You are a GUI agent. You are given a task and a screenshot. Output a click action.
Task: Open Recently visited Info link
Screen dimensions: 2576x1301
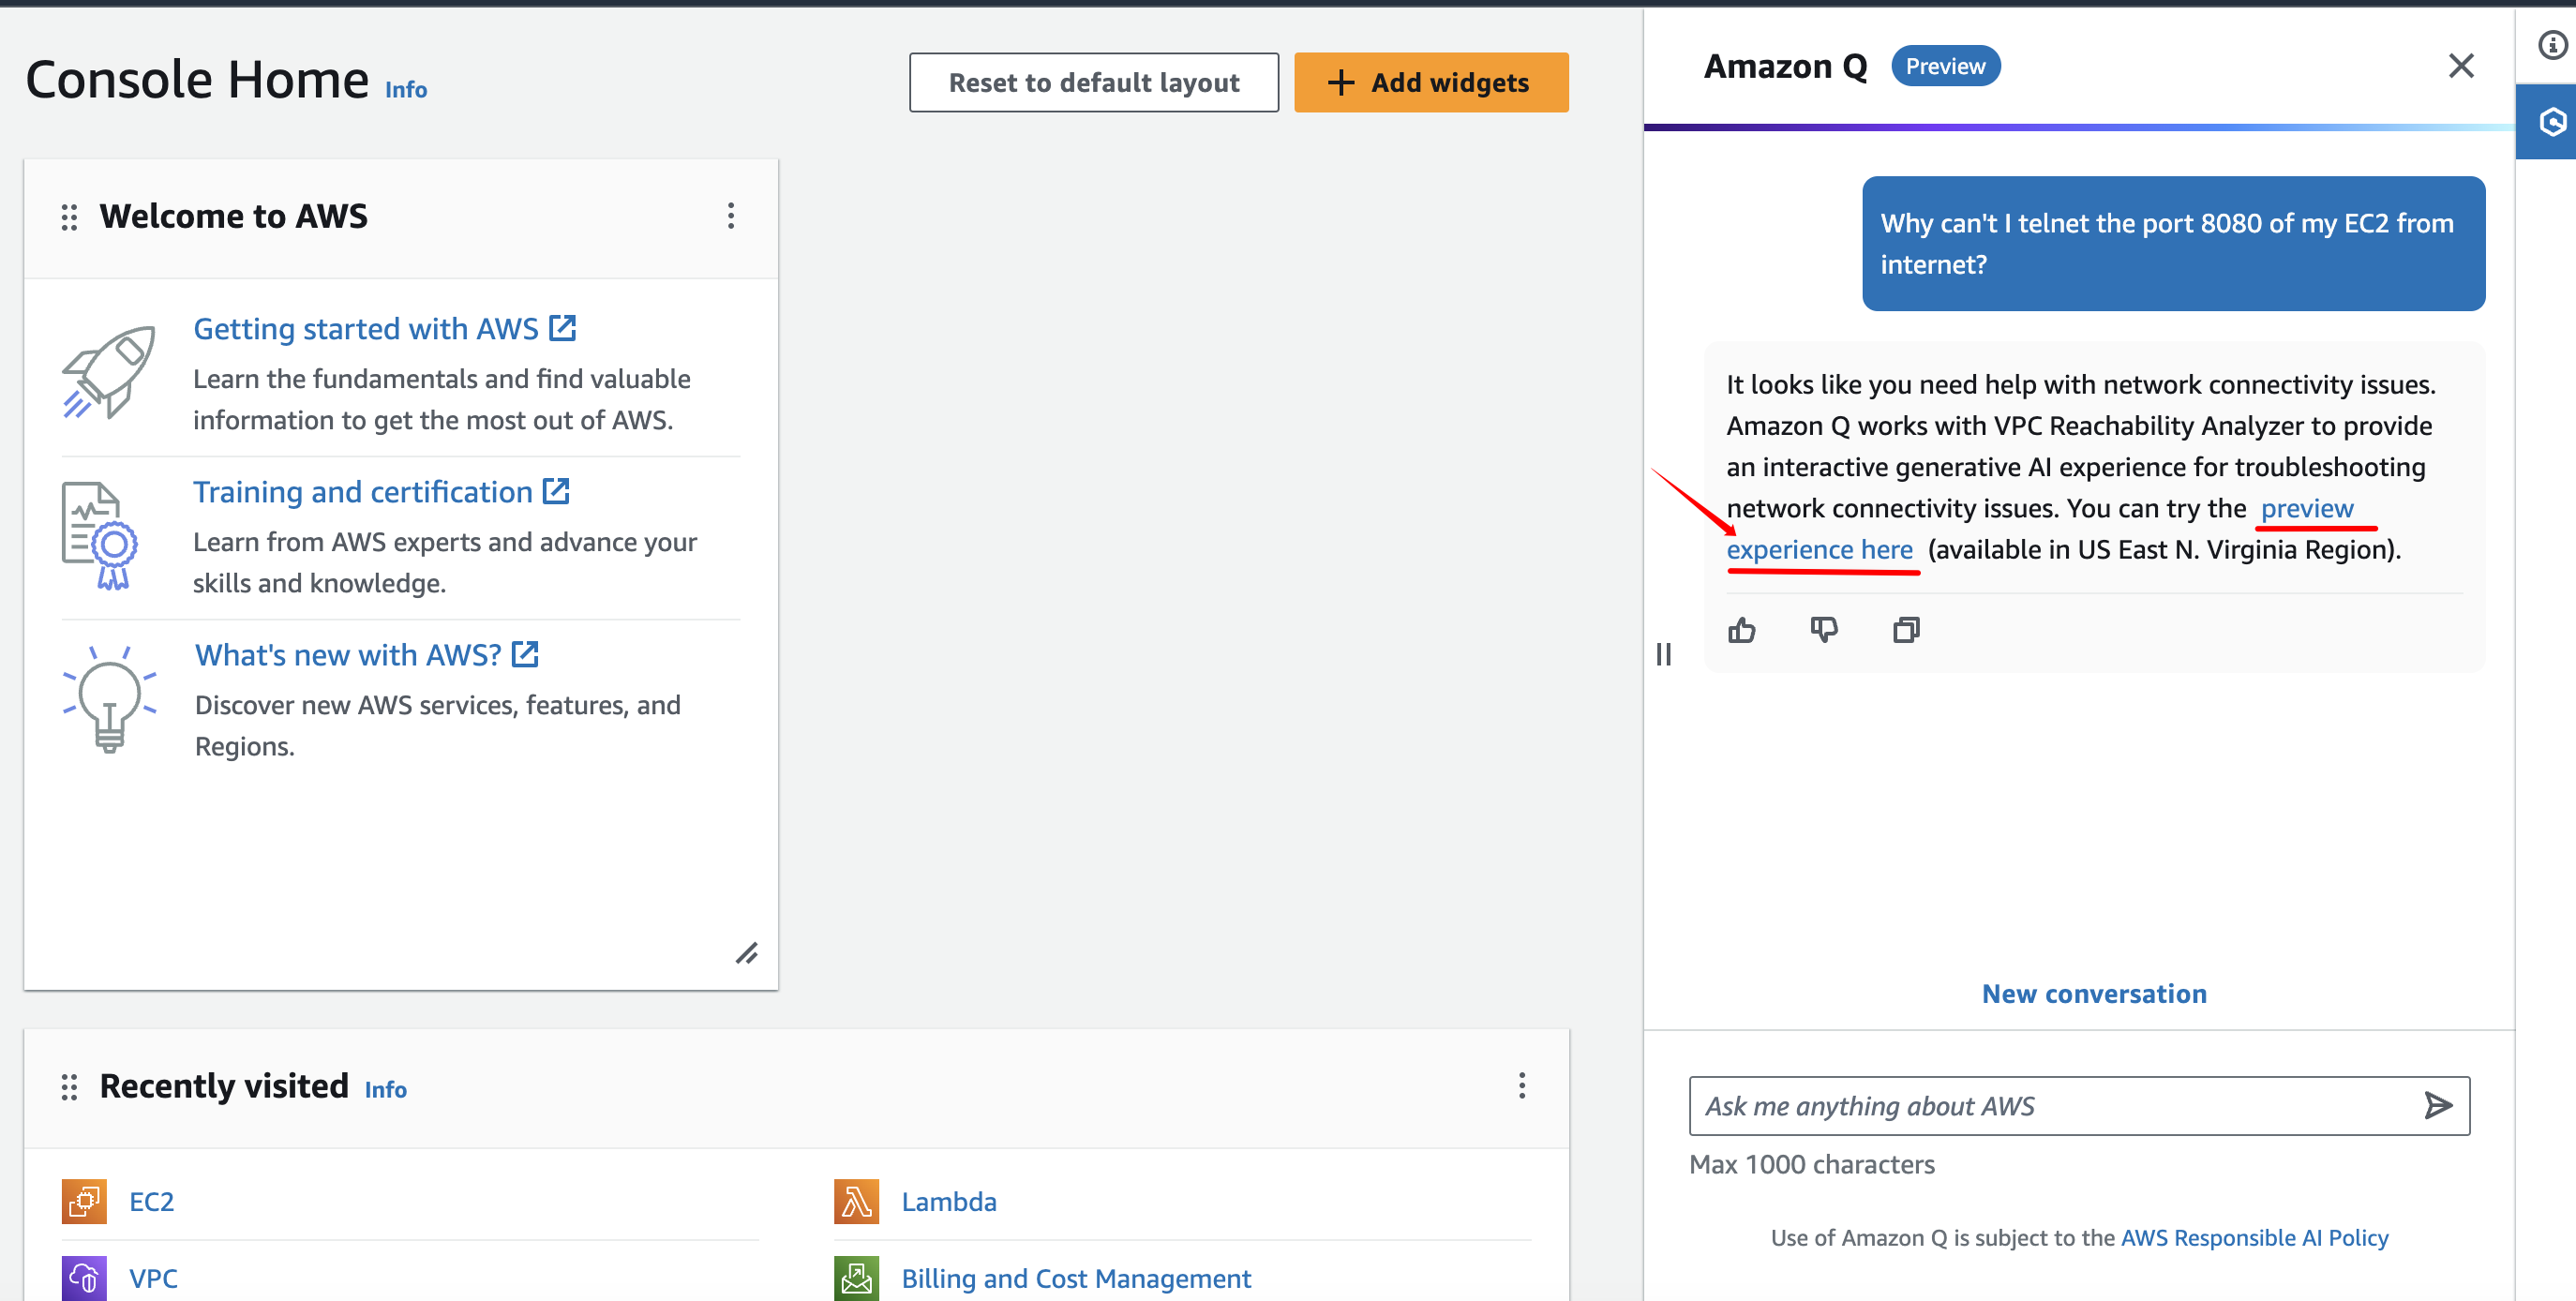pyautogui.click(x=386, y=1090)
